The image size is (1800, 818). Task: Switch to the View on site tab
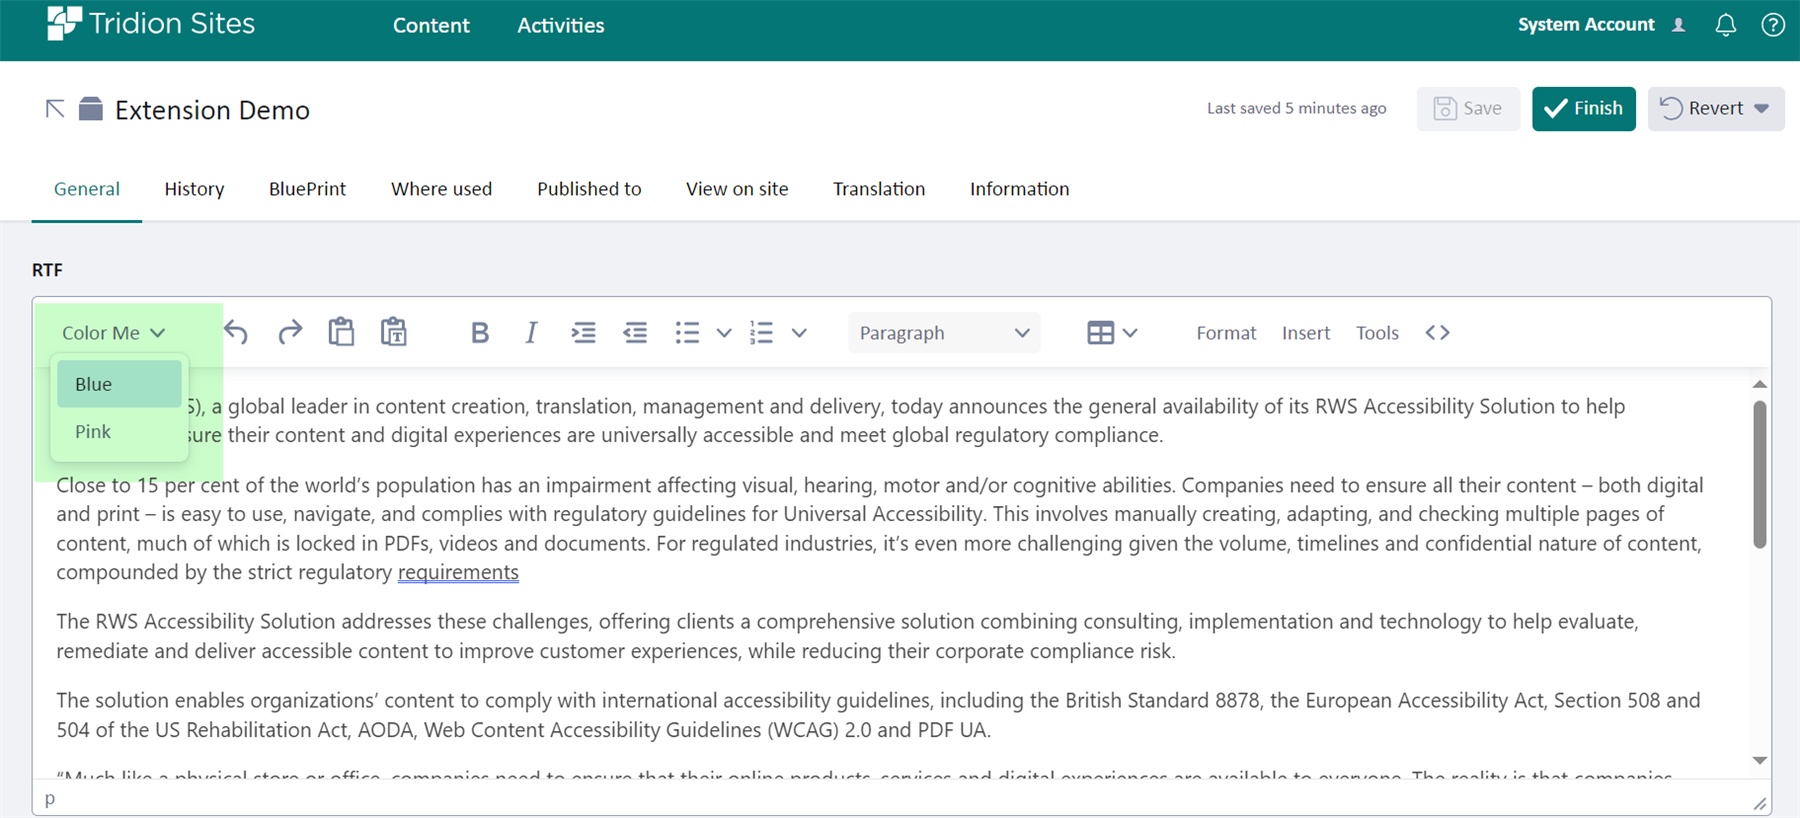(737, 189)
